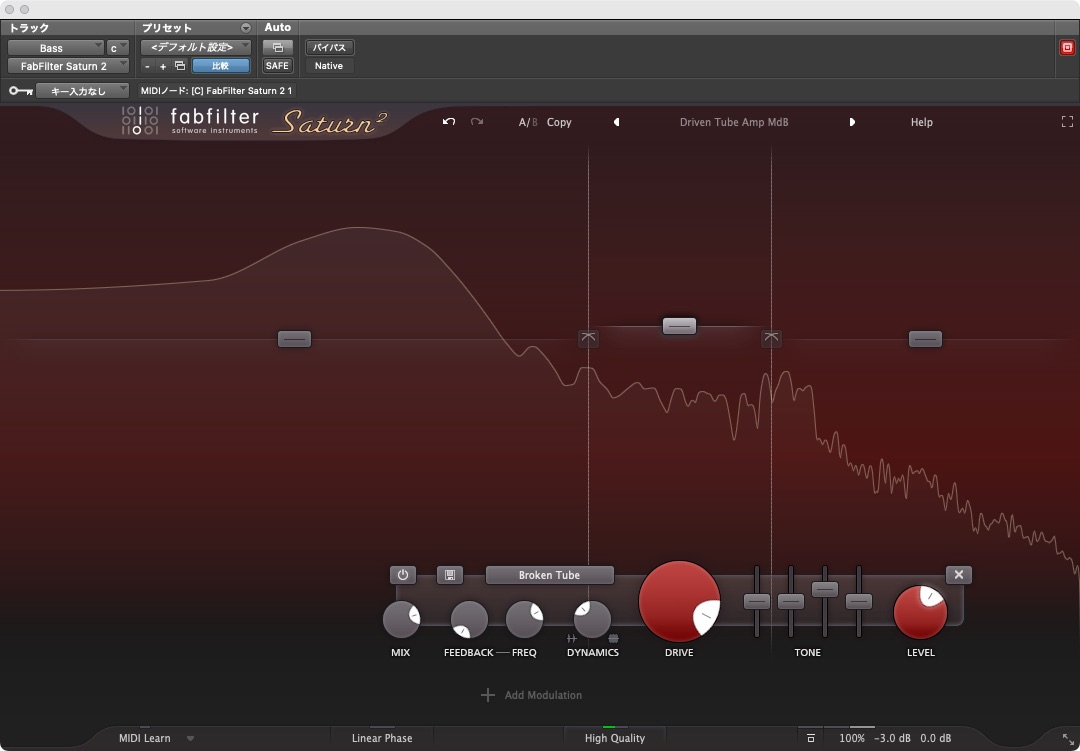Click the middle band level handle
The image size is (1080, 751).
click(x=679, y=326)
